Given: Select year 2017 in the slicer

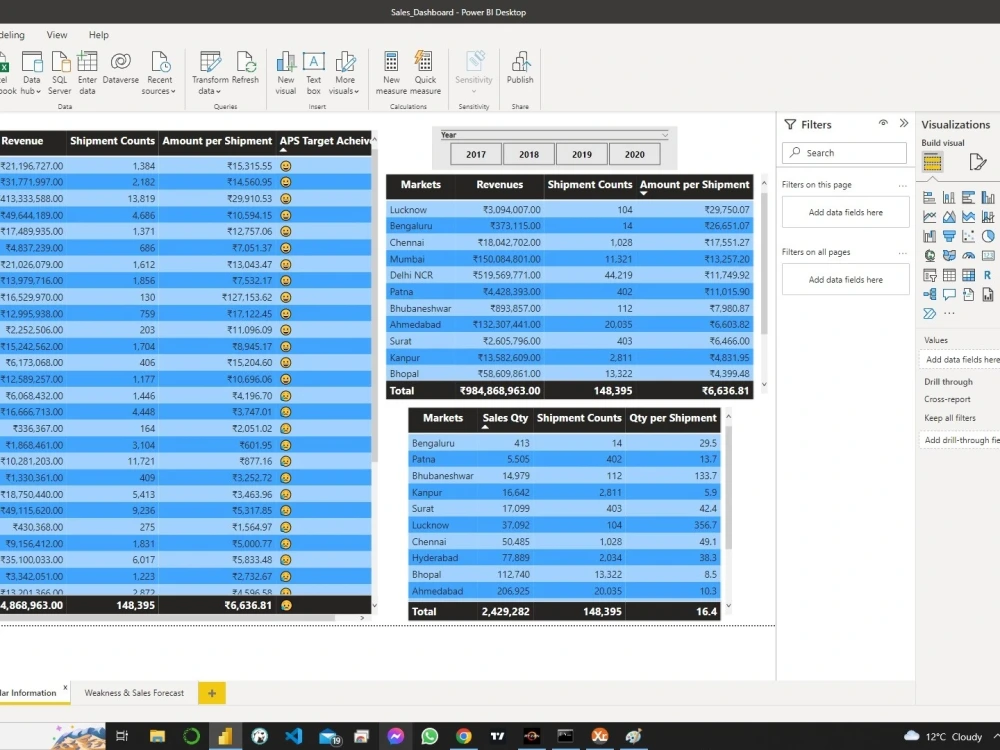Looking at the screenshot, I should click(x=475, y=154).
